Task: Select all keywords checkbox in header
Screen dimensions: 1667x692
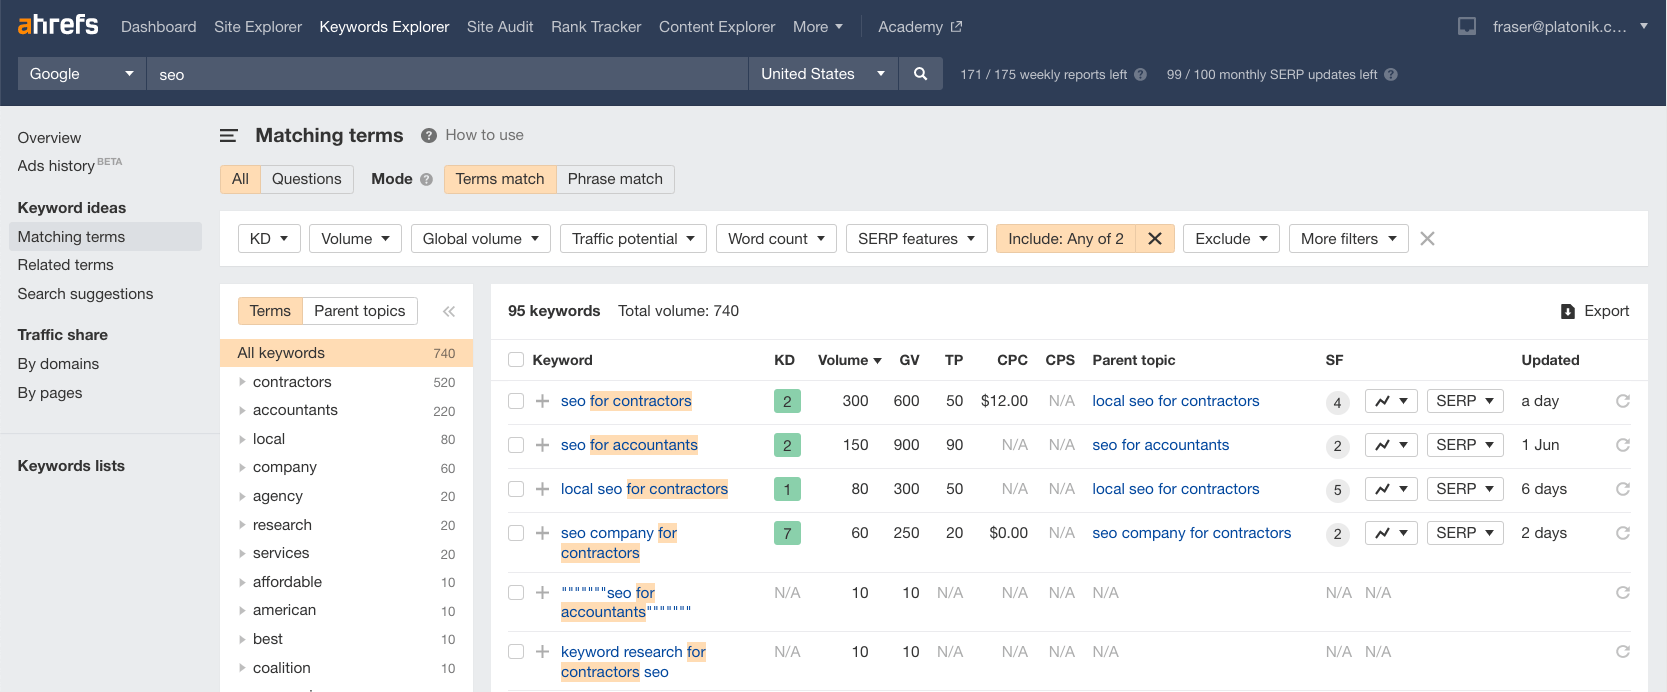Action: click(516, 360)
